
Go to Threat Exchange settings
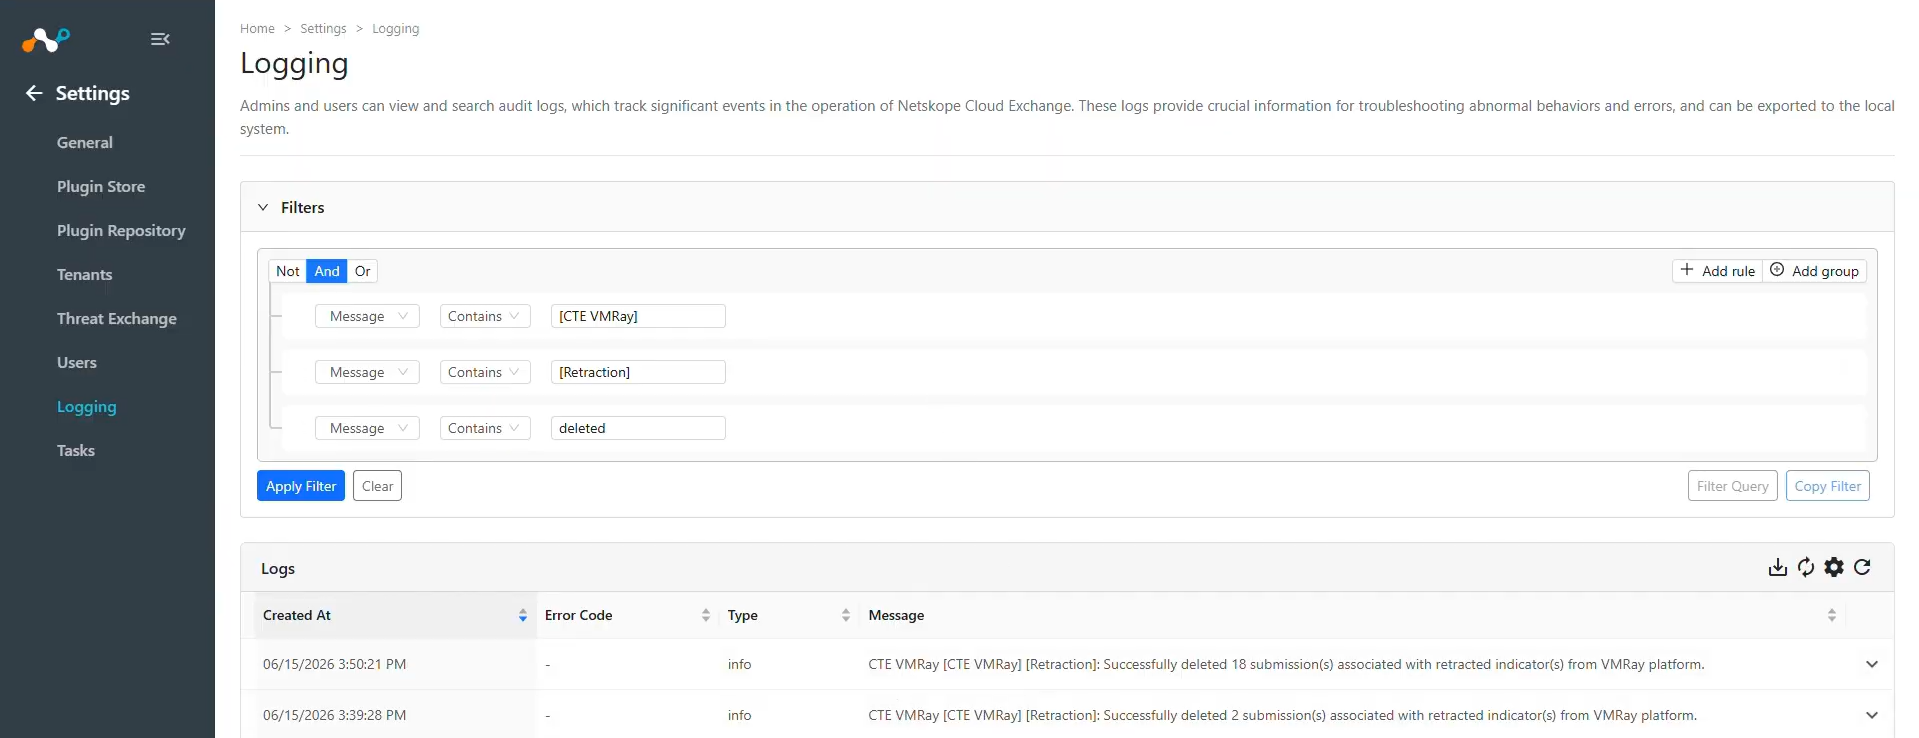click(117, 318)
